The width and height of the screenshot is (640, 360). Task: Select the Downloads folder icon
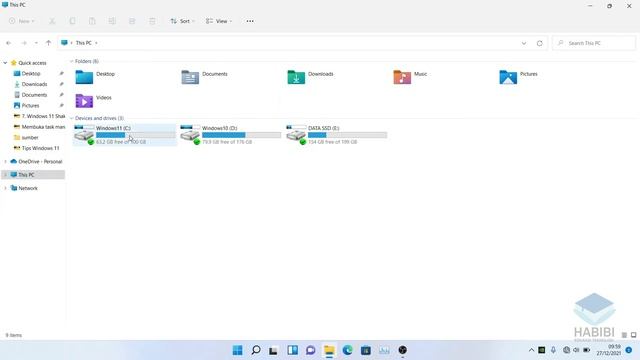tap(296, 77)
